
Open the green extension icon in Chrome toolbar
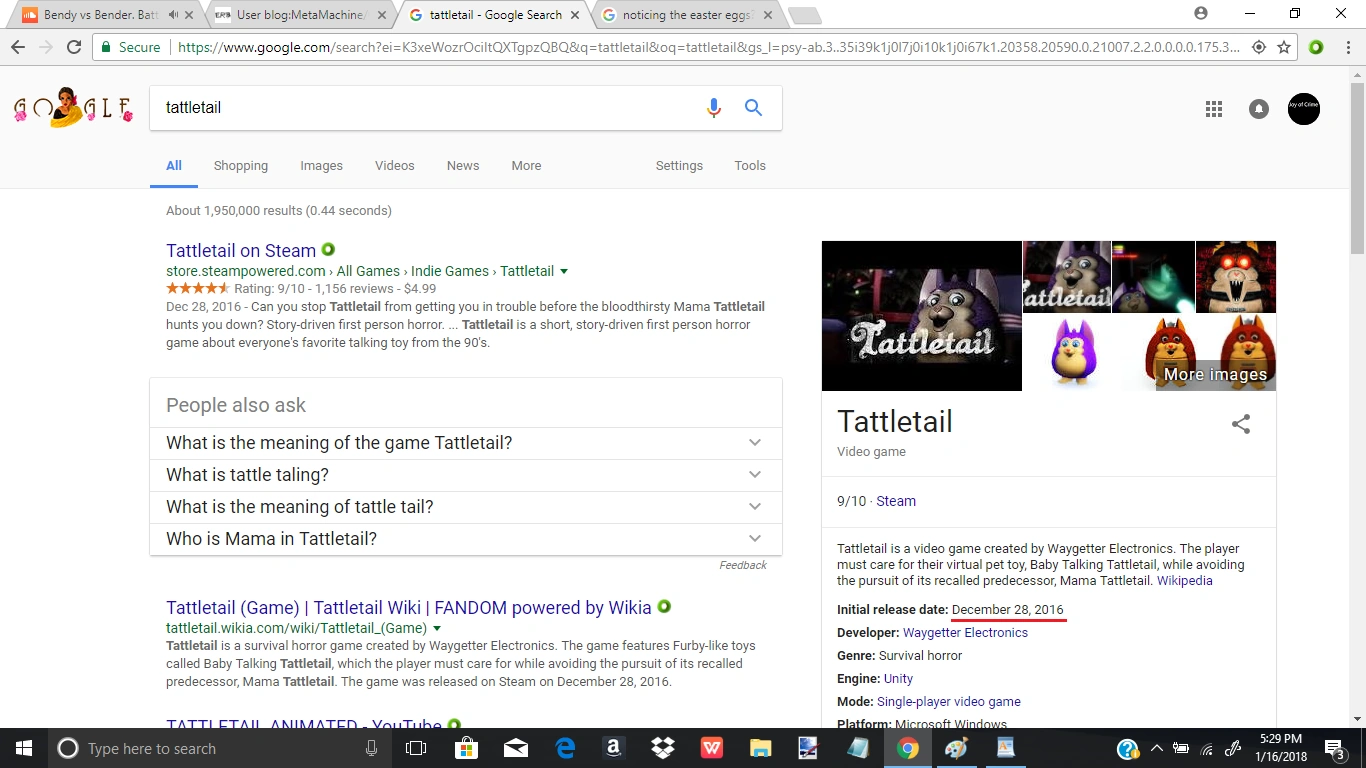coord(1316,47)
